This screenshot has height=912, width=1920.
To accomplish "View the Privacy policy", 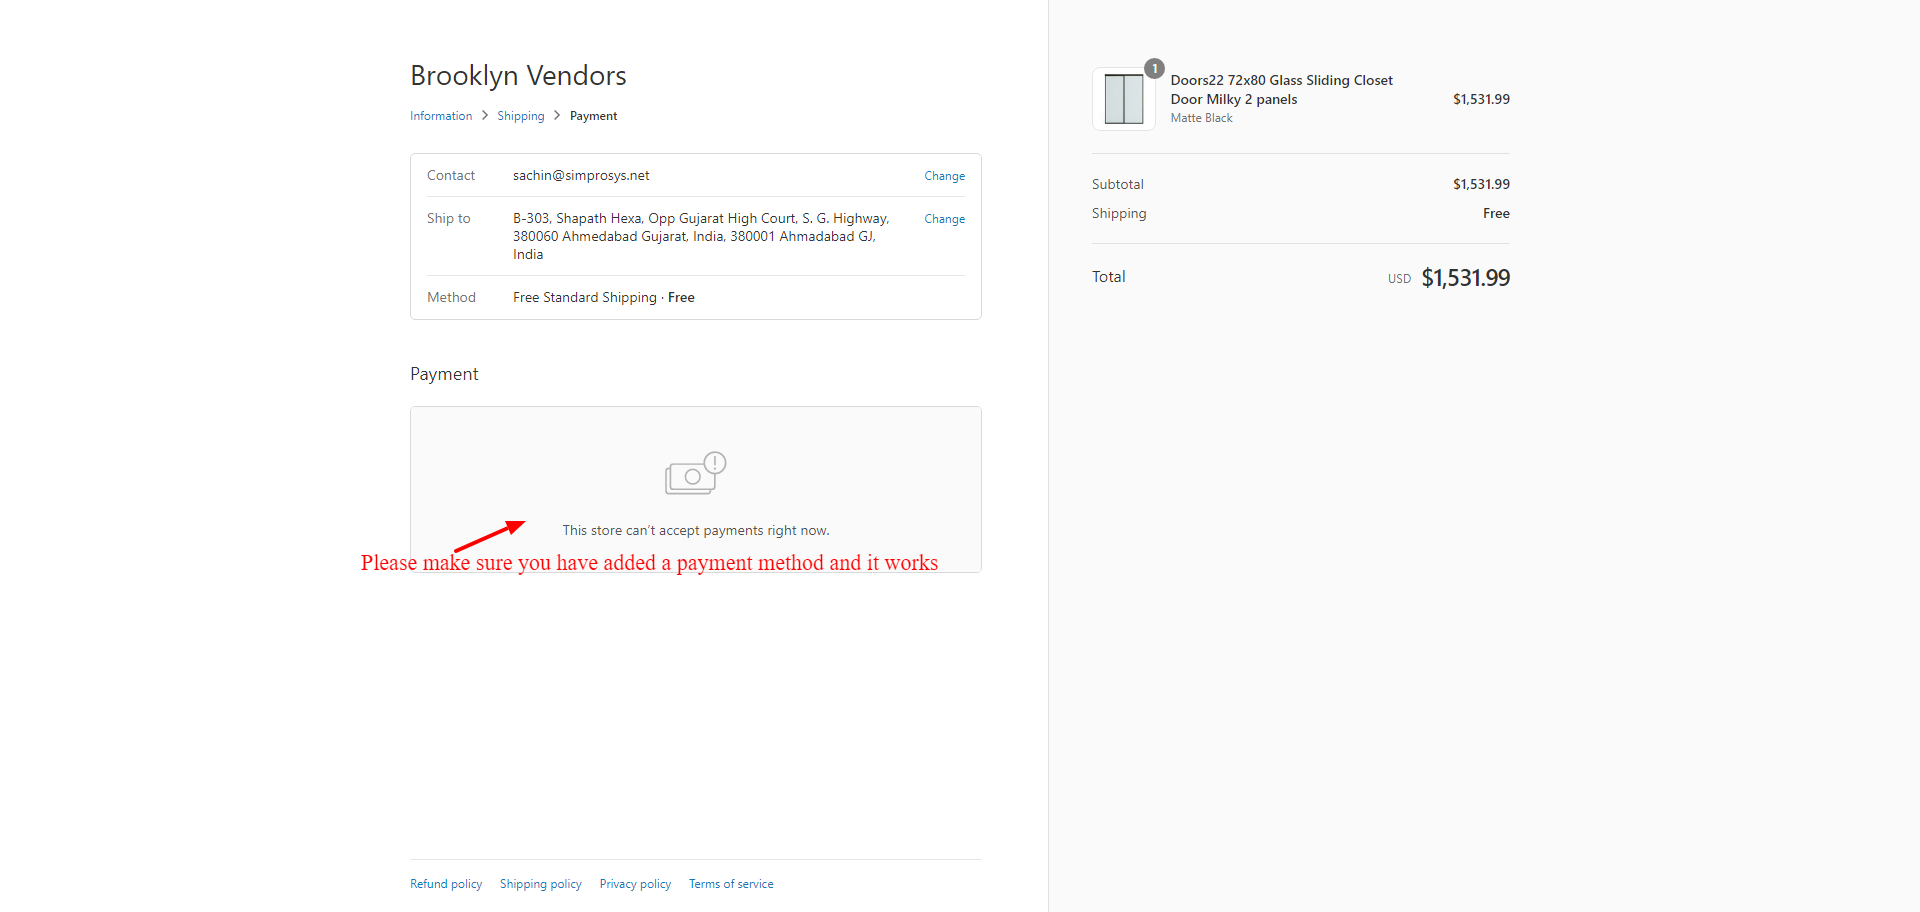I will click(635, 884).
